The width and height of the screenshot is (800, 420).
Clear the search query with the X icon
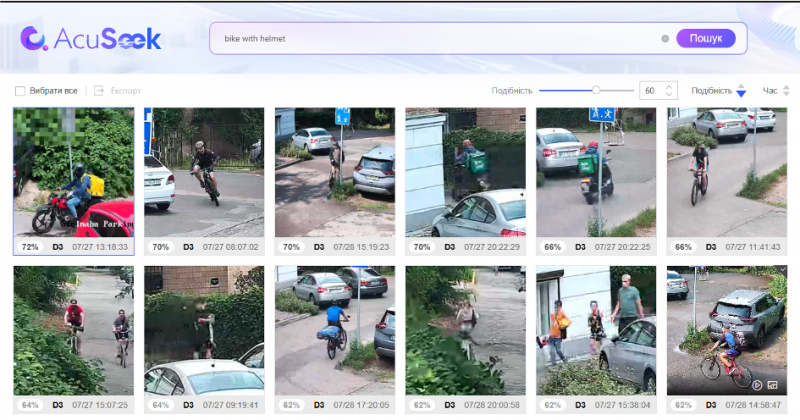click(665, 39)
